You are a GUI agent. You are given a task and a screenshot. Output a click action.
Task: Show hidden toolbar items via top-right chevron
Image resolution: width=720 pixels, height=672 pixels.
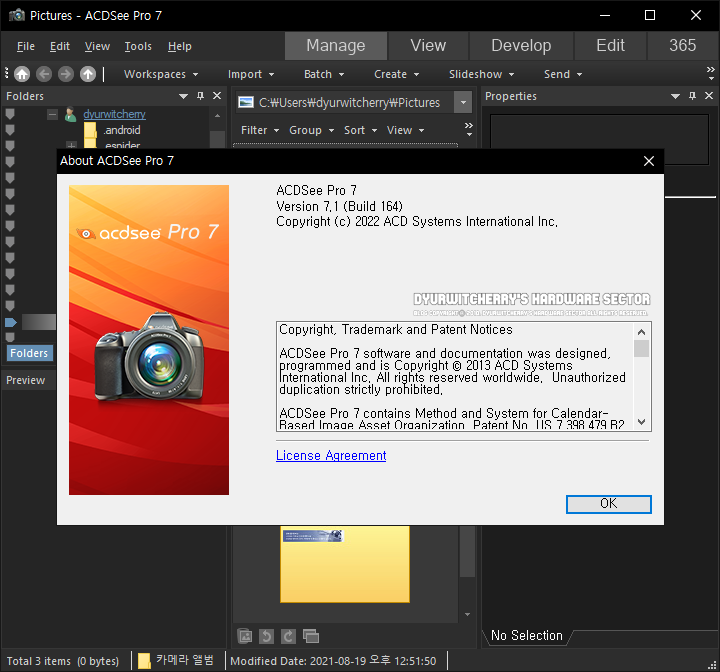(x=710, y=73)
